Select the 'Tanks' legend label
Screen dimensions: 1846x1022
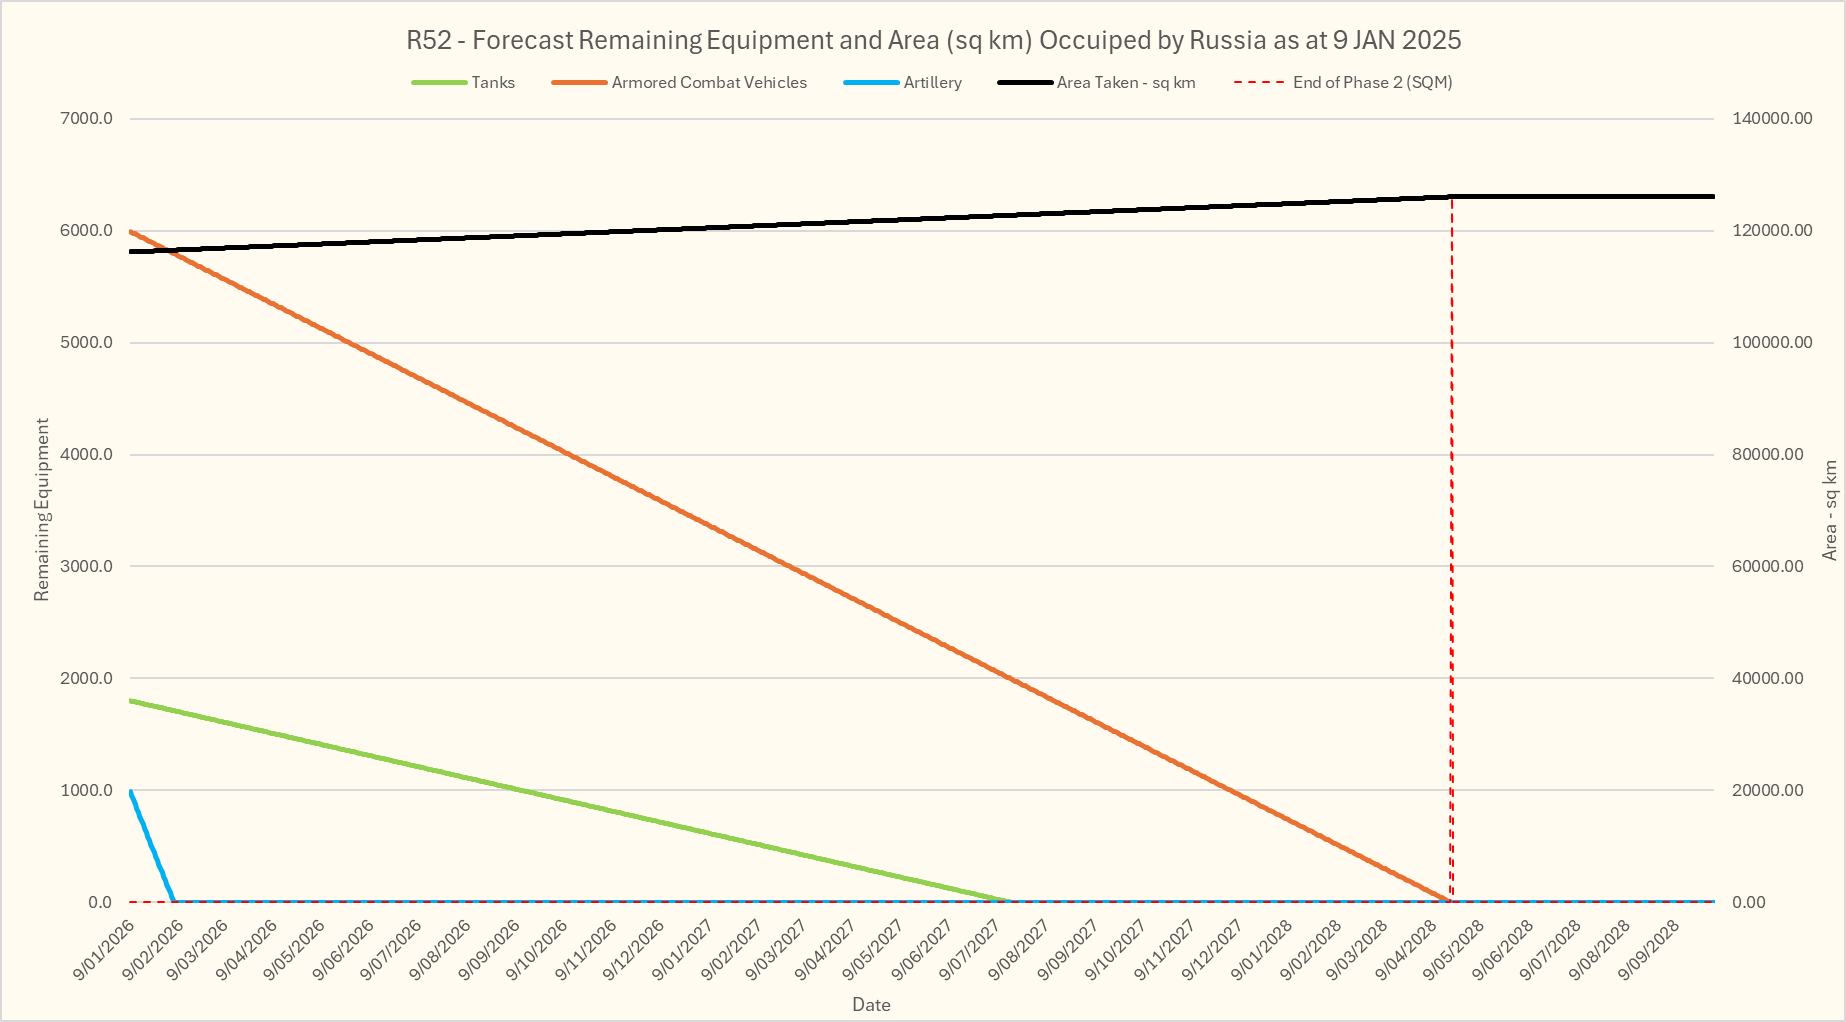pos(493,83)
